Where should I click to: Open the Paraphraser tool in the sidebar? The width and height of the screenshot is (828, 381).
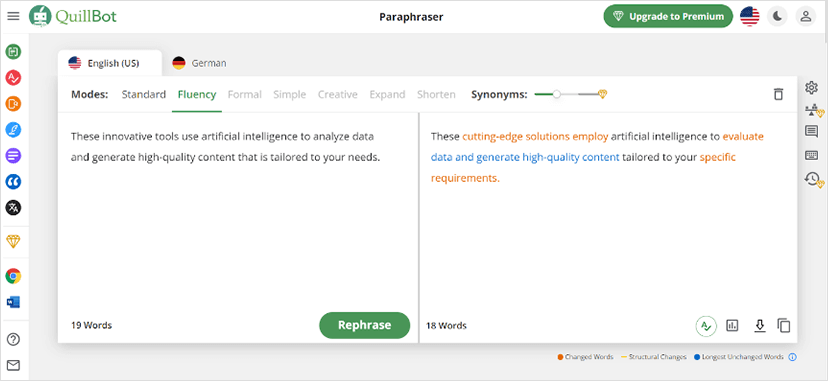[13, 52]
